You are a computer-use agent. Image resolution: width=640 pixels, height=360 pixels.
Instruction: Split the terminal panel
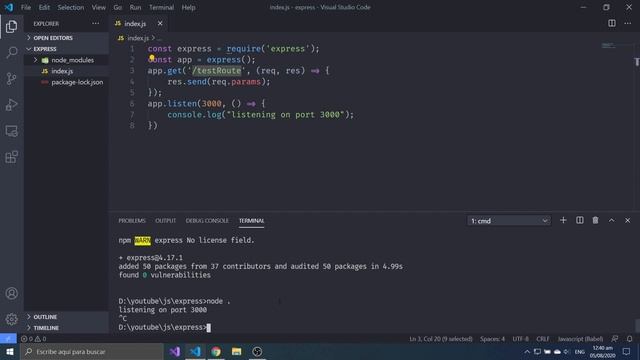pyautogui.click(x=580, y=220)
